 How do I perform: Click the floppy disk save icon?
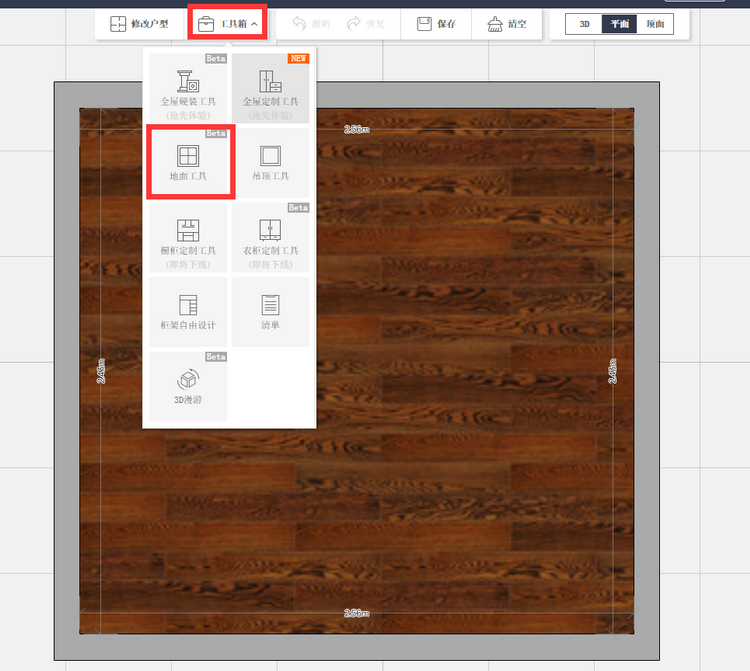pos(424,24)
